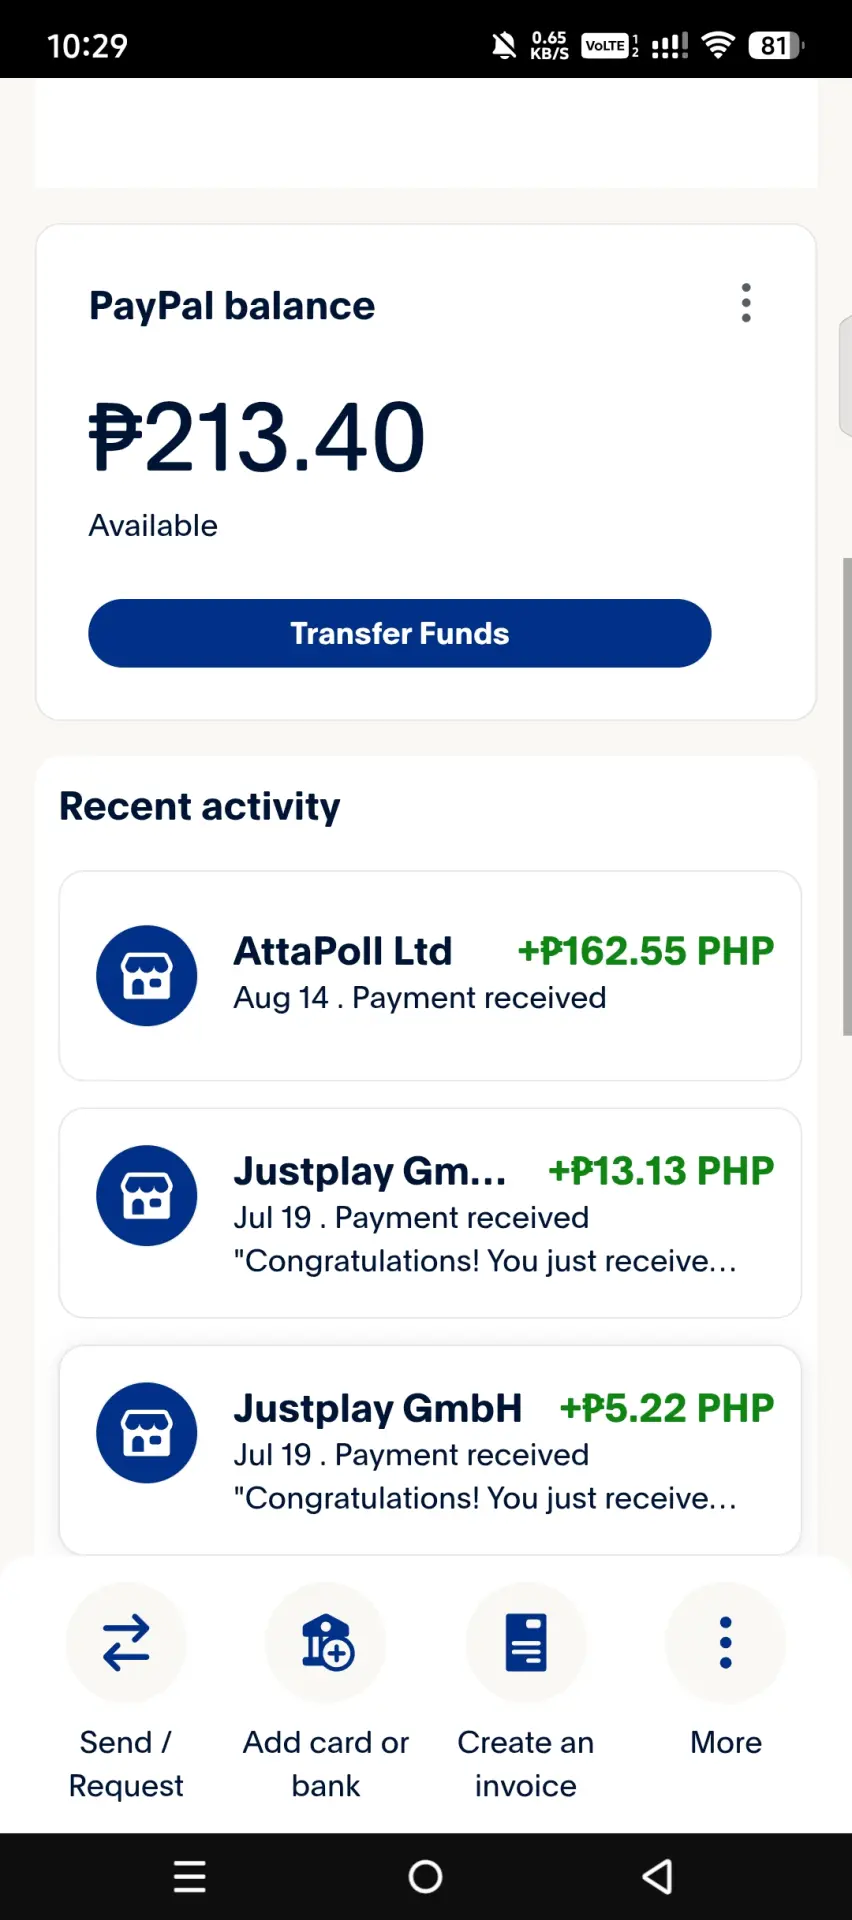Select the Send / Request label
852x1920 pixels.
pyautogui.click(x=126, y=1764)
